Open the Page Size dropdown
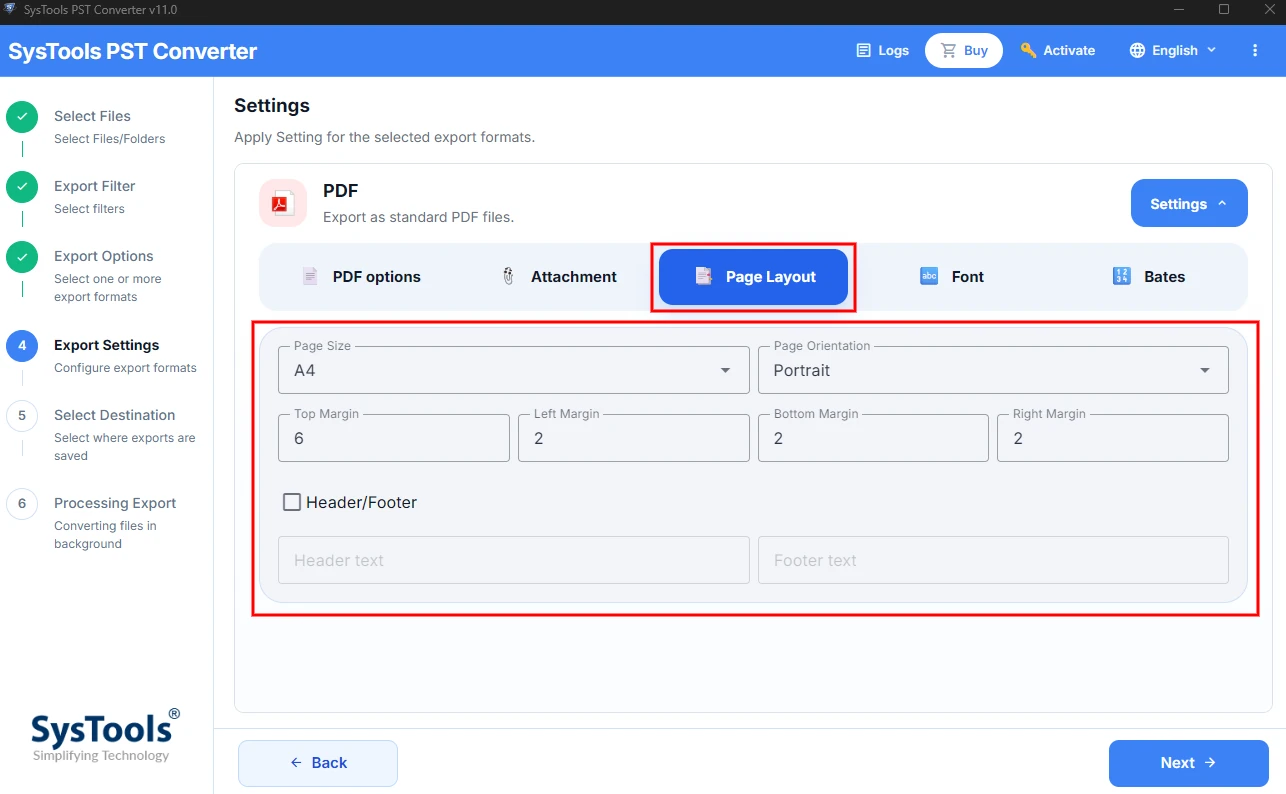 [x=514, y=370]
